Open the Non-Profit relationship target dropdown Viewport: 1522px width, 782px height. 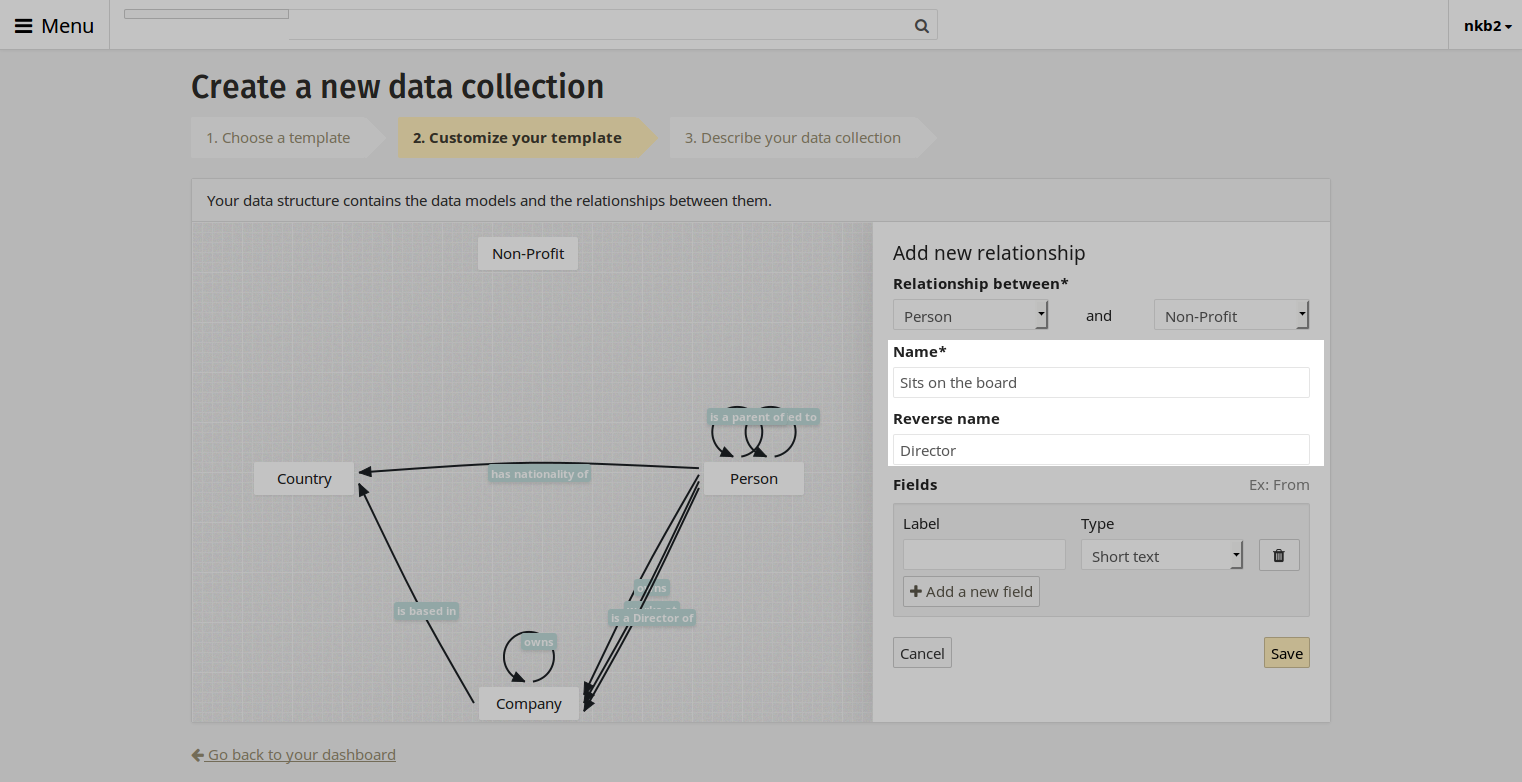pos(1231,316)
